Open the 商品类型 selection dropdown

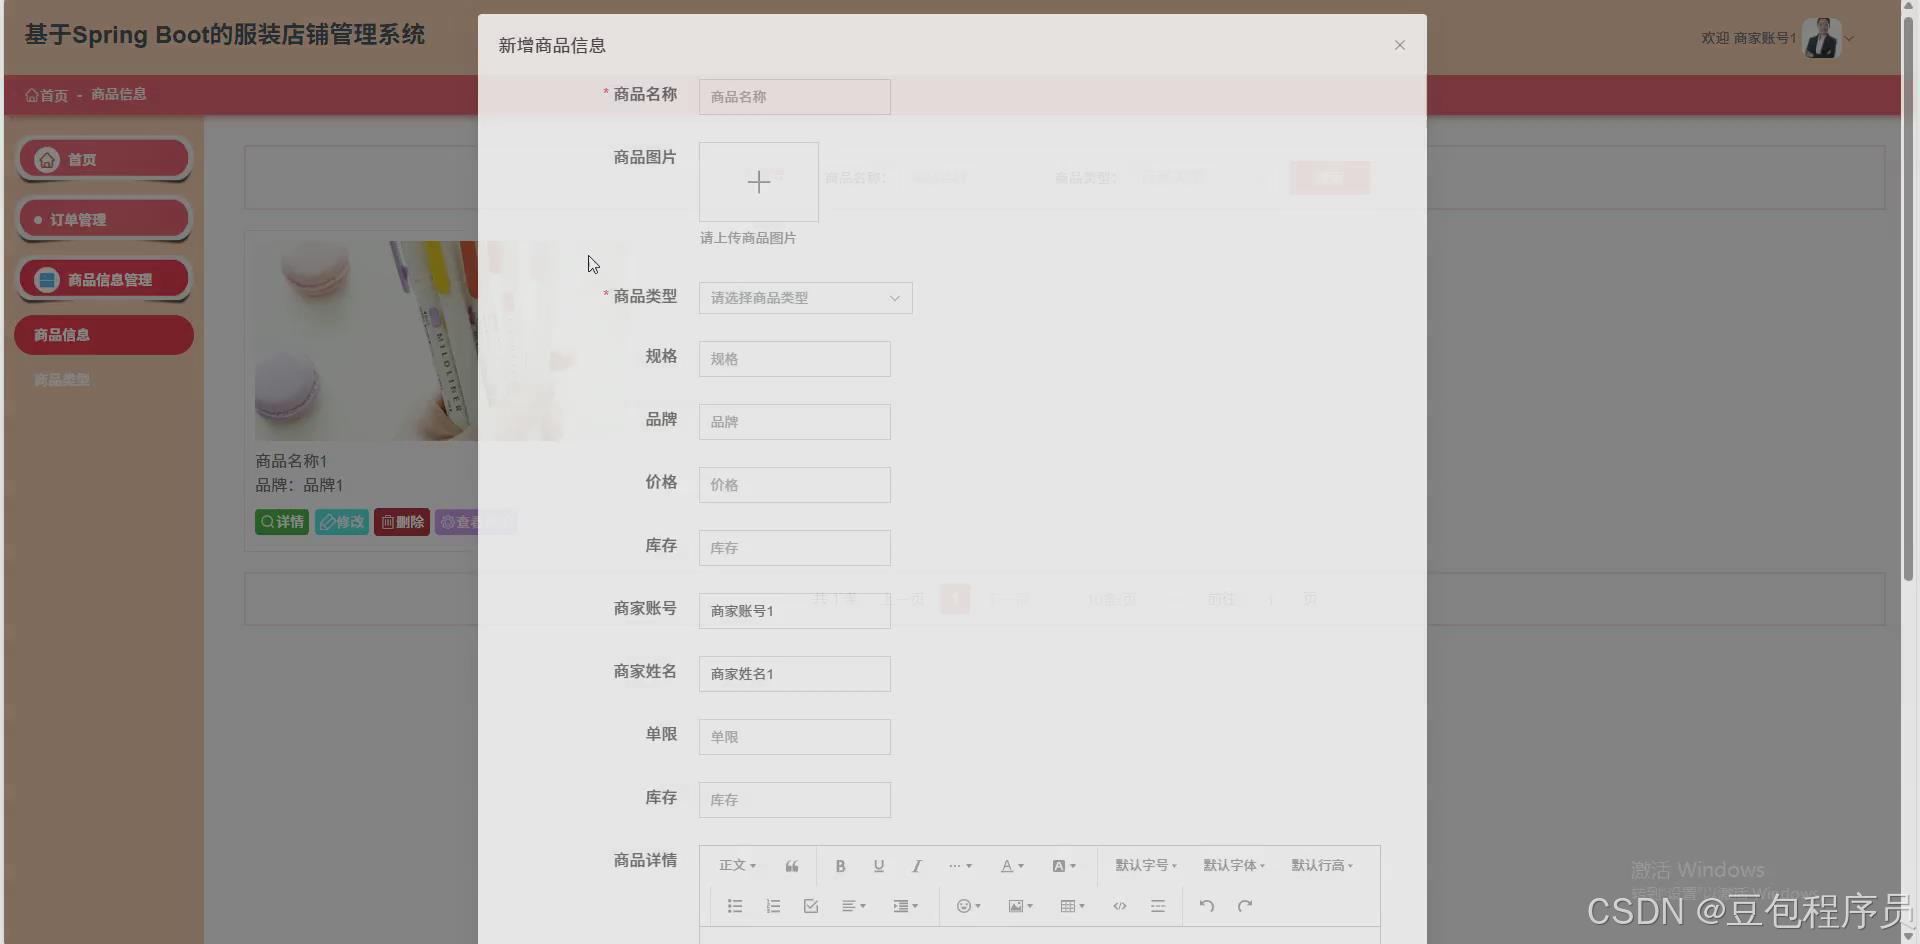point(804,297)
